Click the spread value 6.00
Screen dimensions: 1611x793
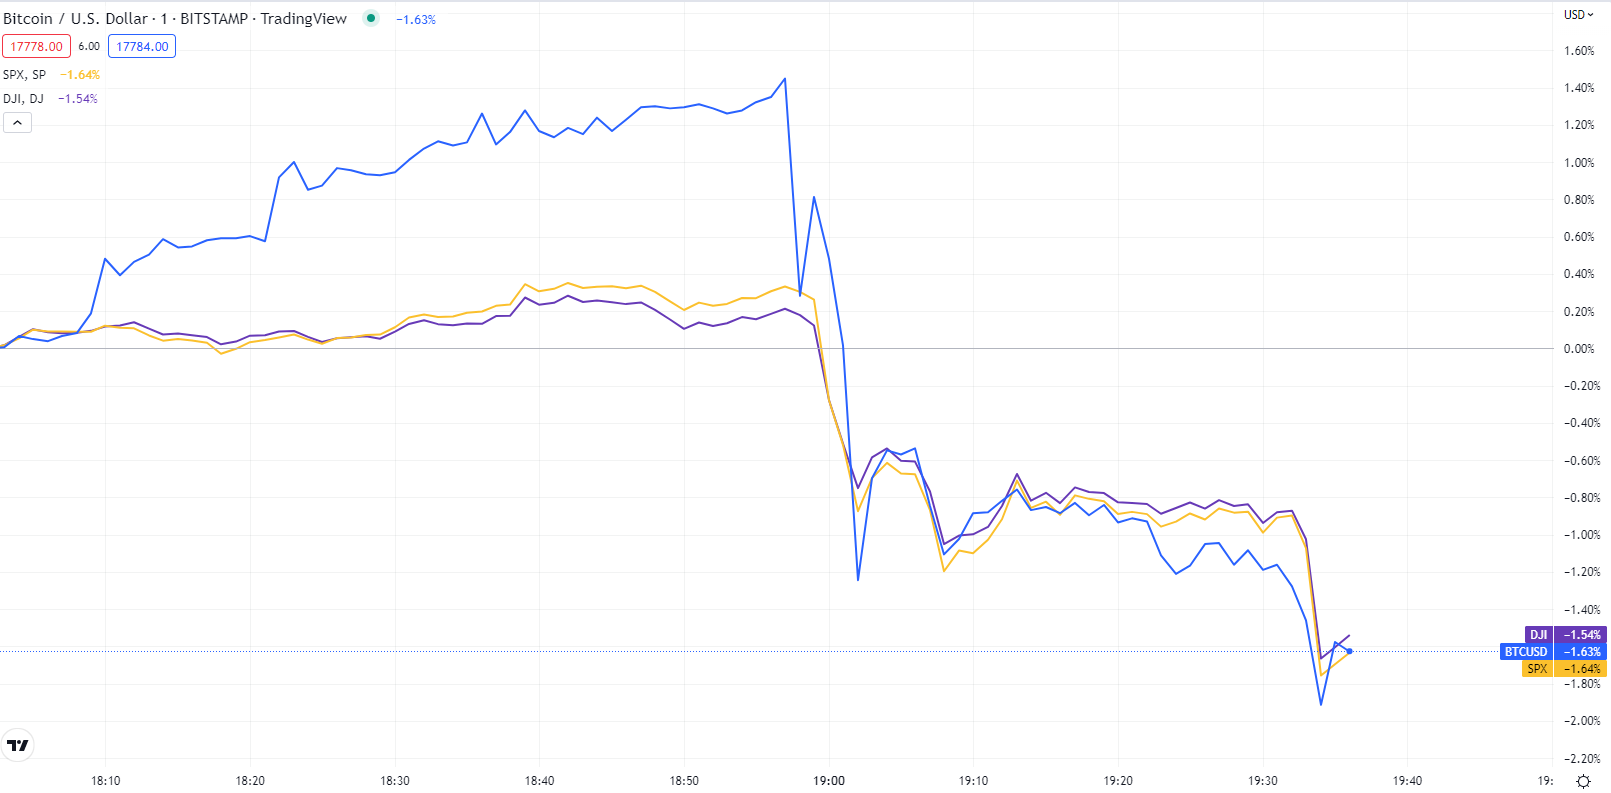click(89, 47)
